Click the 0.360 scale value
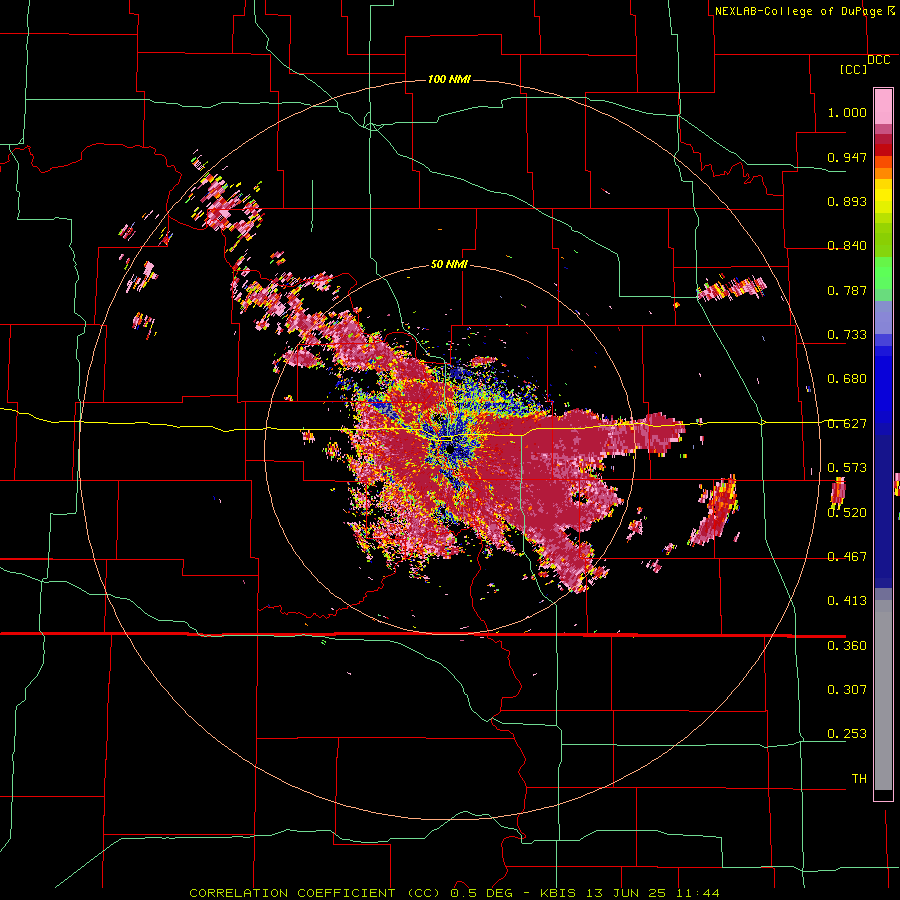The width and height of the screenshot is (900, 900). [847, 645]
